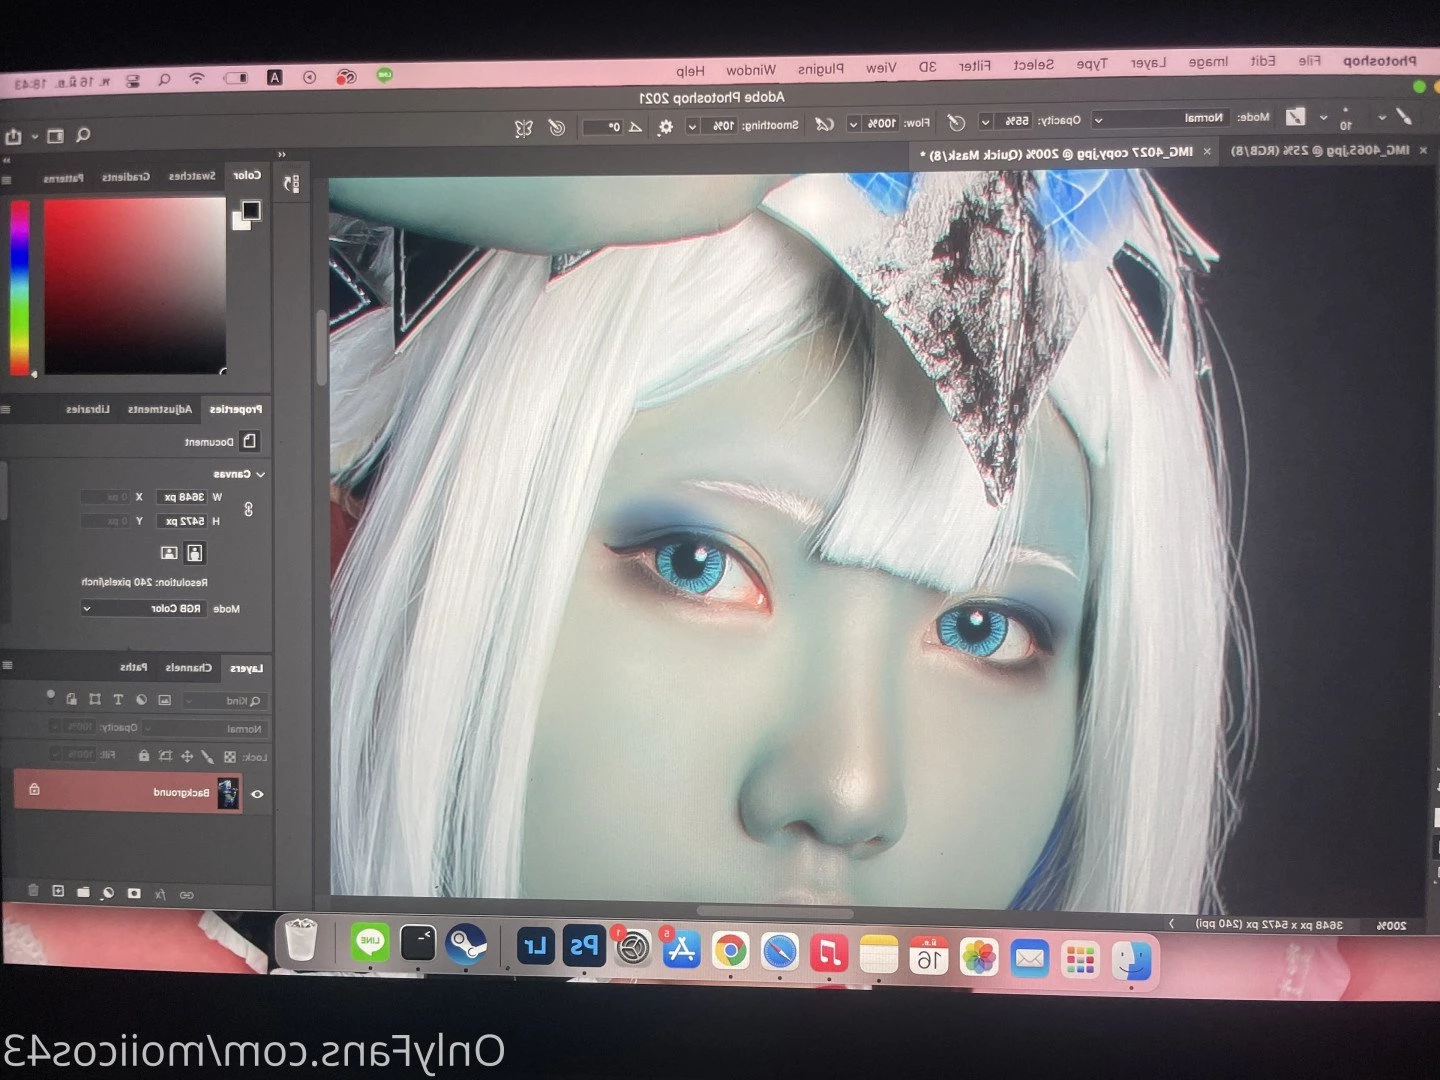
Task: Open Lightroom from the Dock
Action: [x=535, y=946]
